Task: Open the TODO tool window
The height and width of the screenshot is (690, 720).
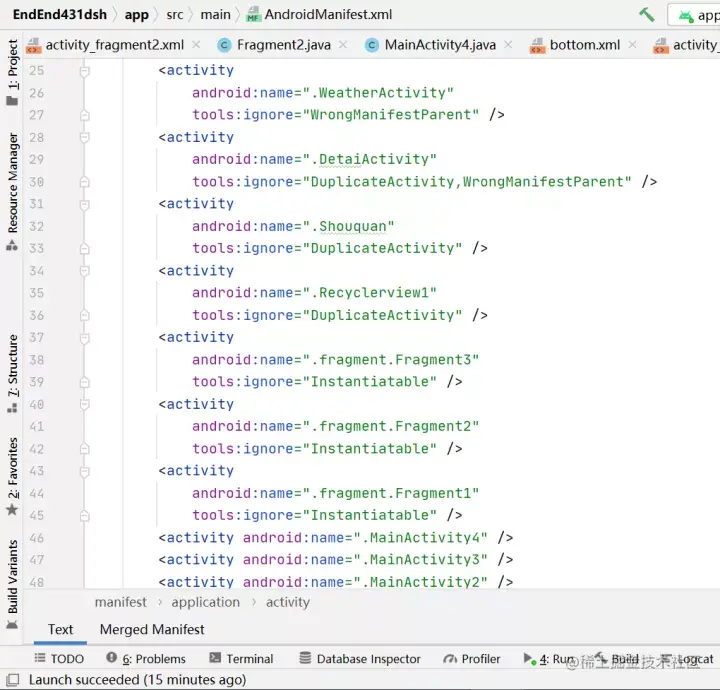Action: pyautogui.click(x=59, y=659)
